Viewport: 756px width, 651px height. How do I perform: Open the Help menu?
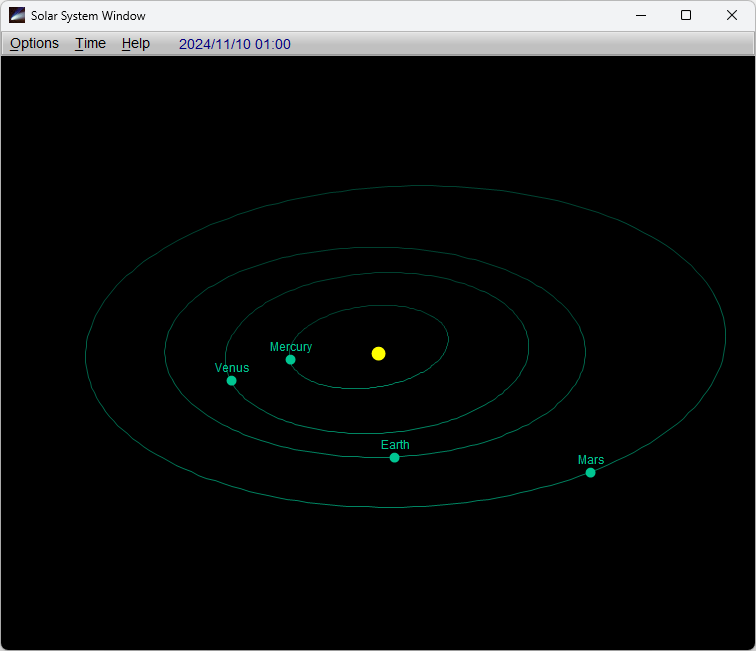136,43
